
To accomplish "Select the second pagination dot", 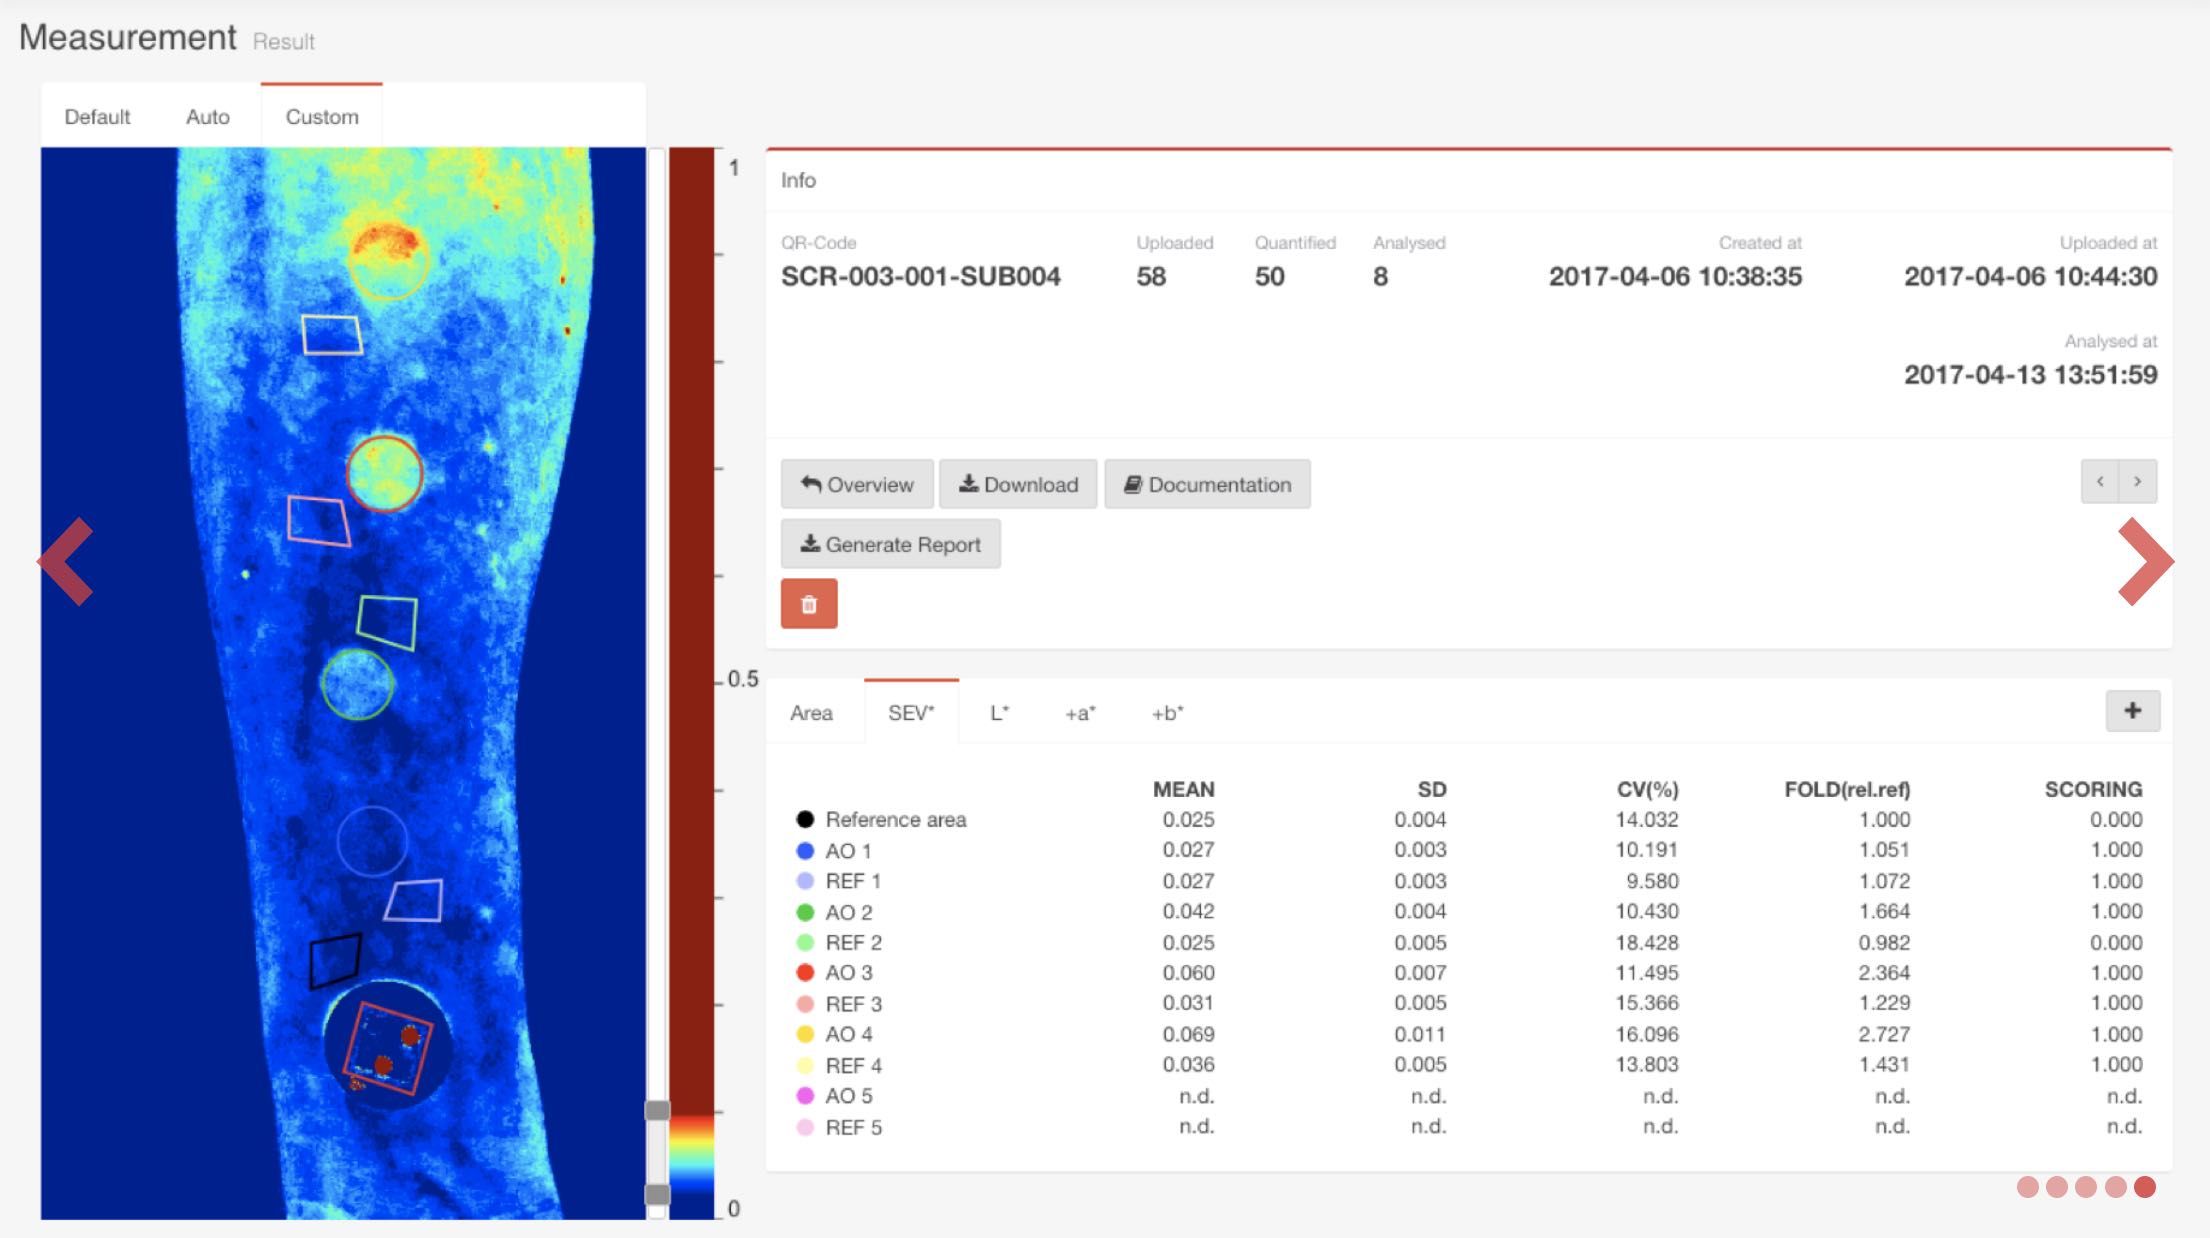I will [2057, 1187].
